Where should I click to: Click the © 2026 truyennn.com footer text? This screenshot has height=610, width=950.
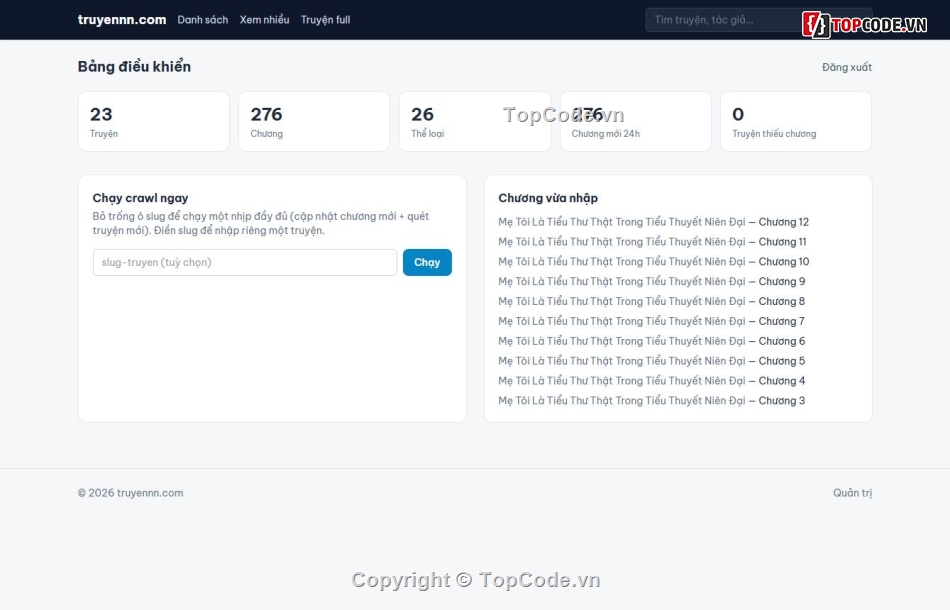[130, 493]
